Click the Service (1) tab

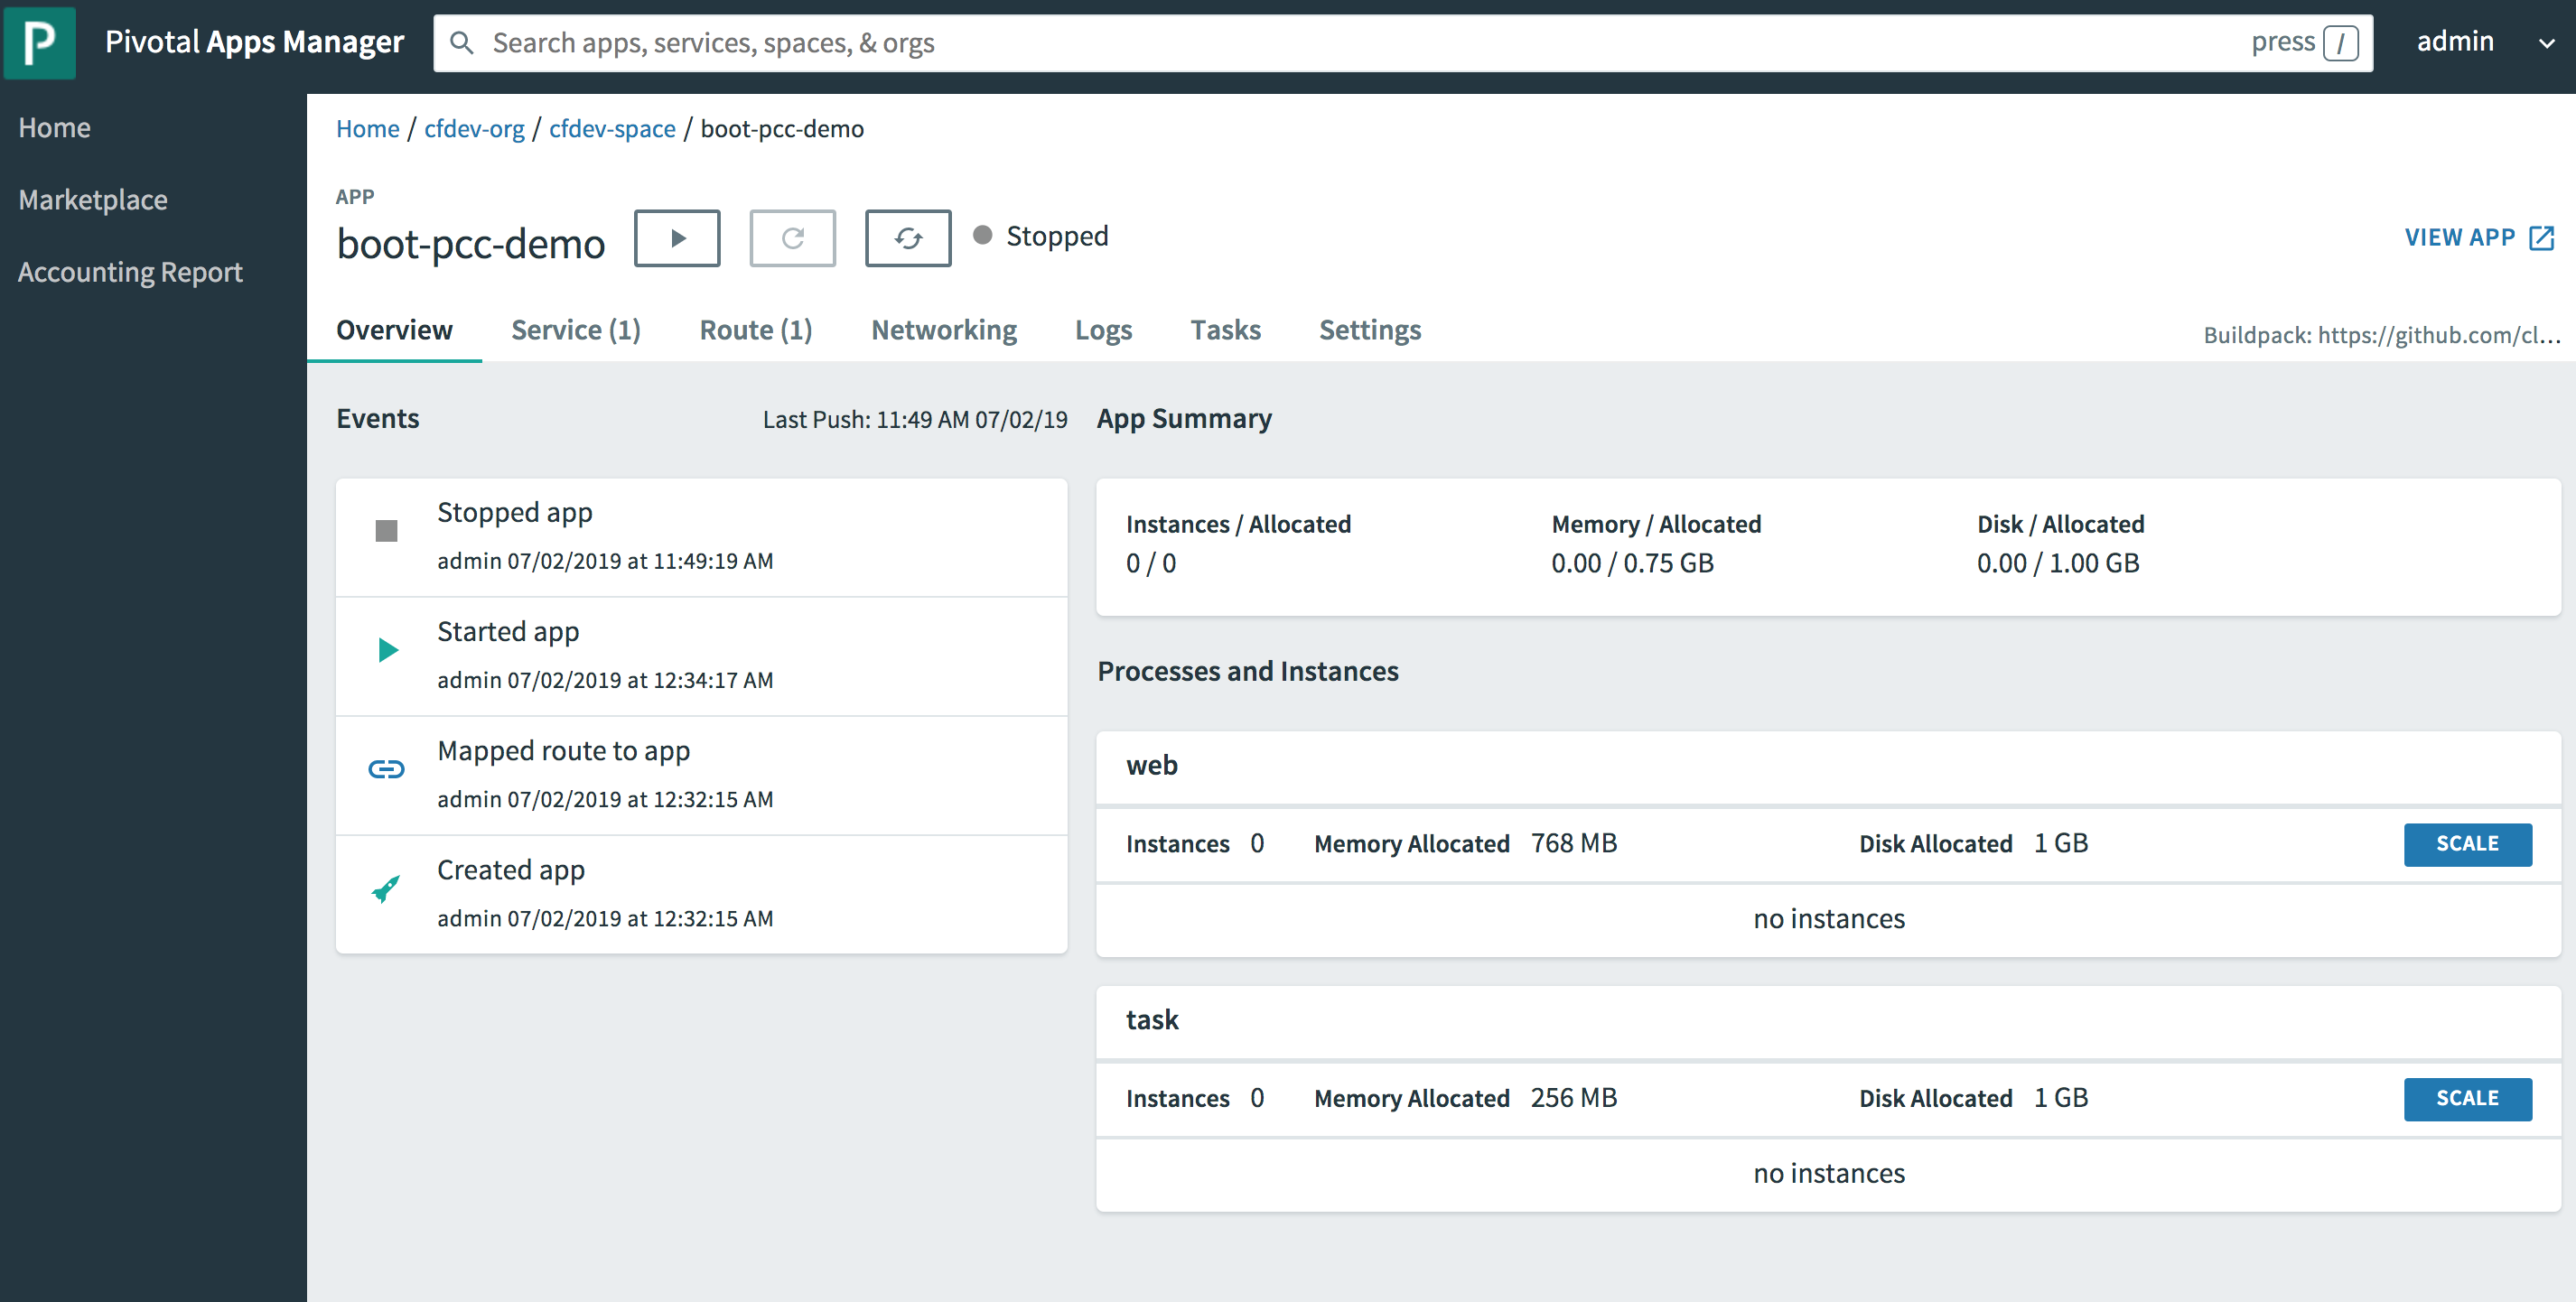(x=574, y=329)
